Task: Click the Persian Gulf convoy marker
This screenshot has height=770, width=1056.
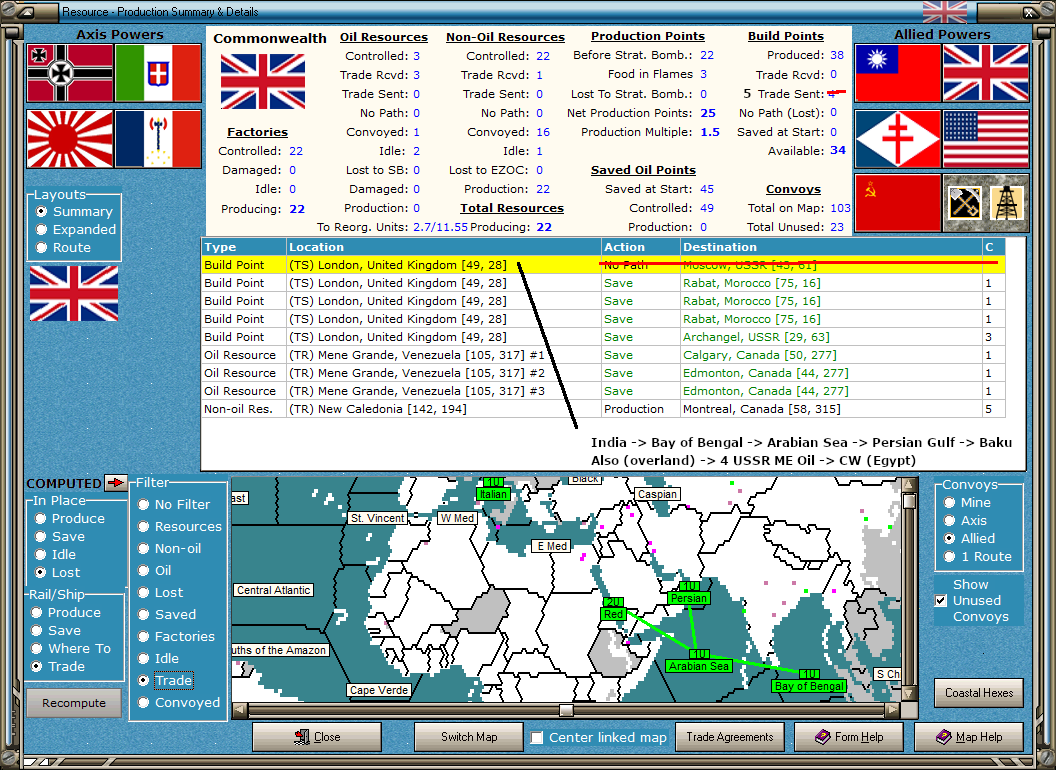Action: pos(688,598)
